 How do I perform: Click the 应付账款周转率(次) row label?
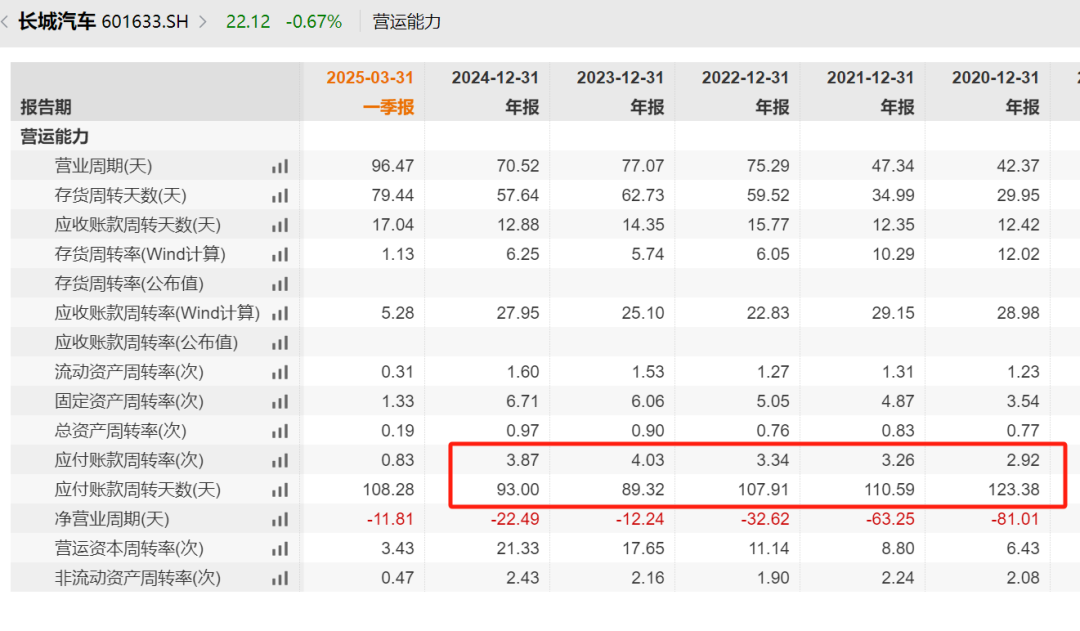129,460
